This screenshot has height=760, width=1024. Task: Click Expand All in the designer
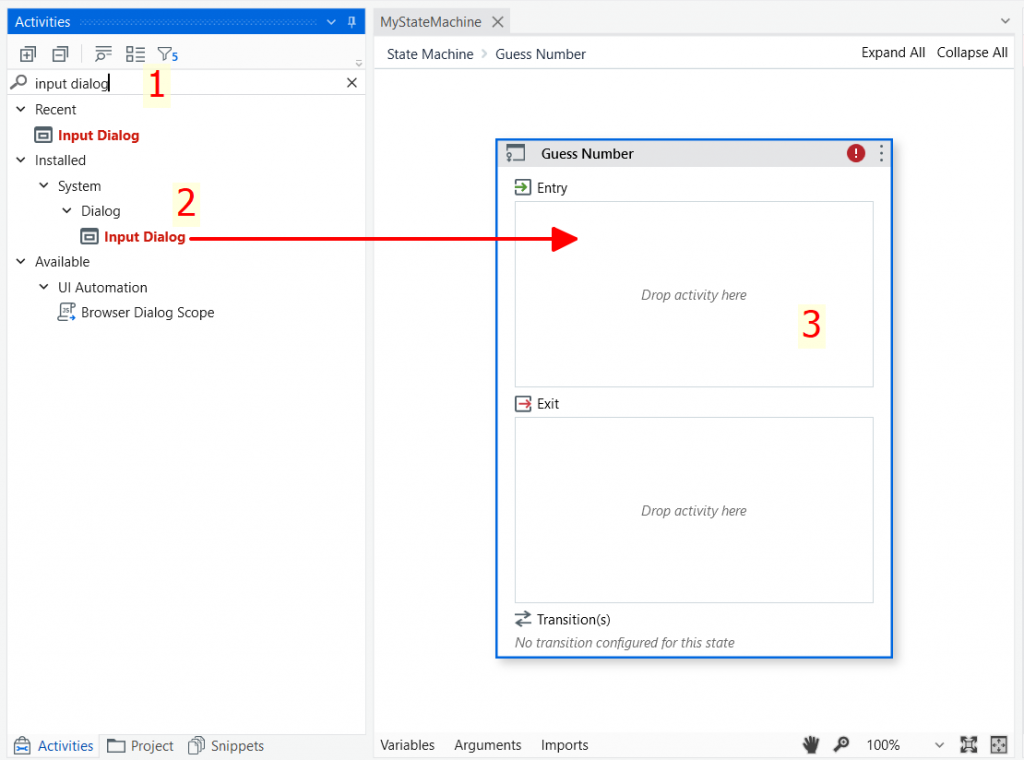pyautogui.click(x=893, y=52)
